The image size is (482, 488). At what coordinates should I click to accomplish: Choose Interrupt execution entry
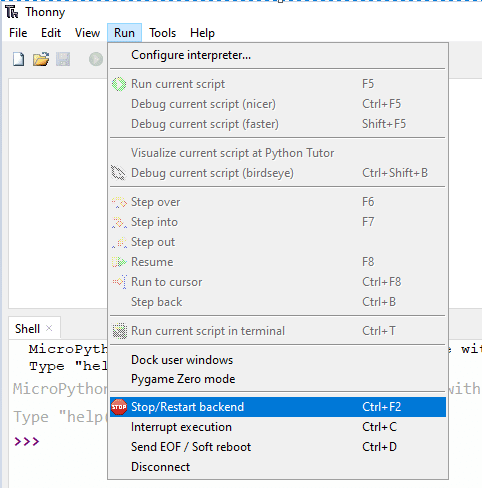tap(278, 427)
